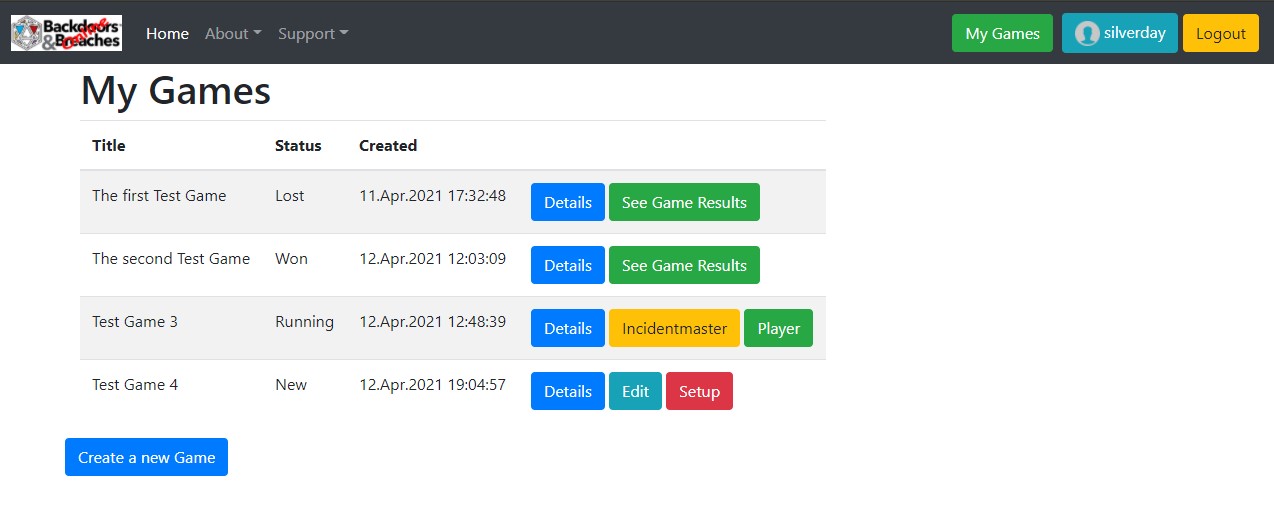This screenshot has height=510, width=1274.
Task: Join Test Game 3 as Incidentmaster
Action: tap(674, 328)
